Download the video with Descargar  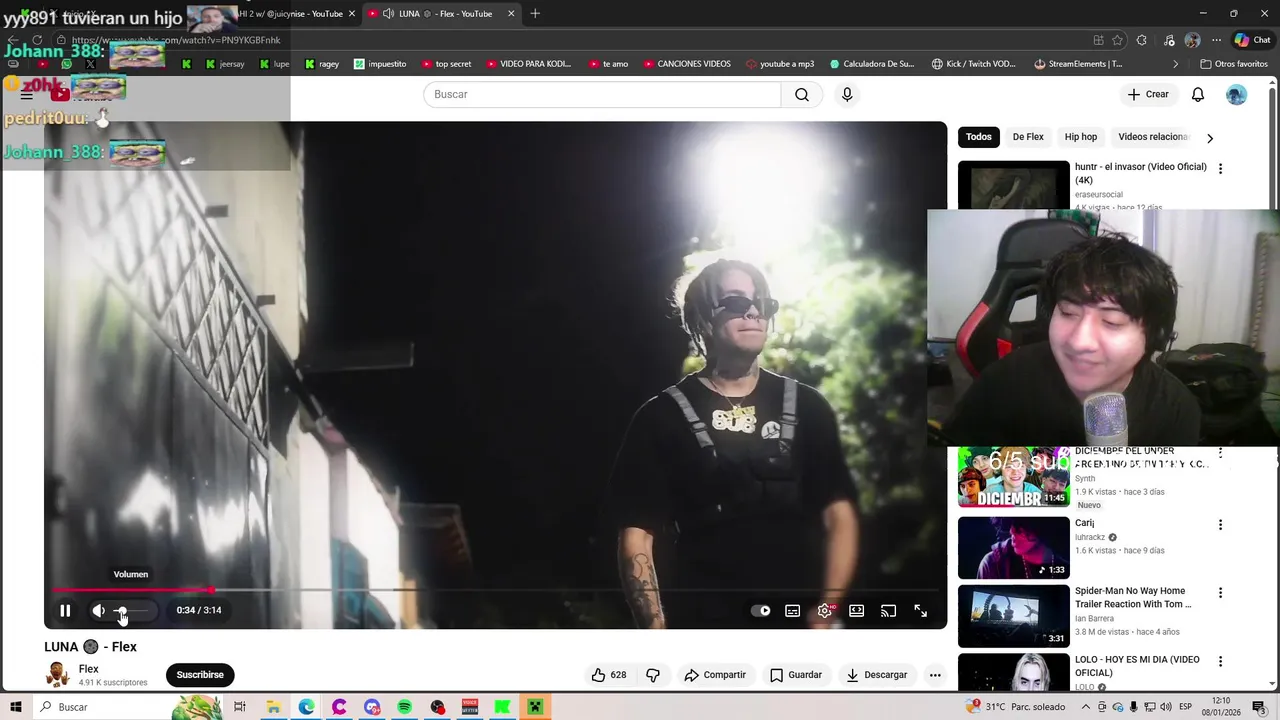(876, 675)
